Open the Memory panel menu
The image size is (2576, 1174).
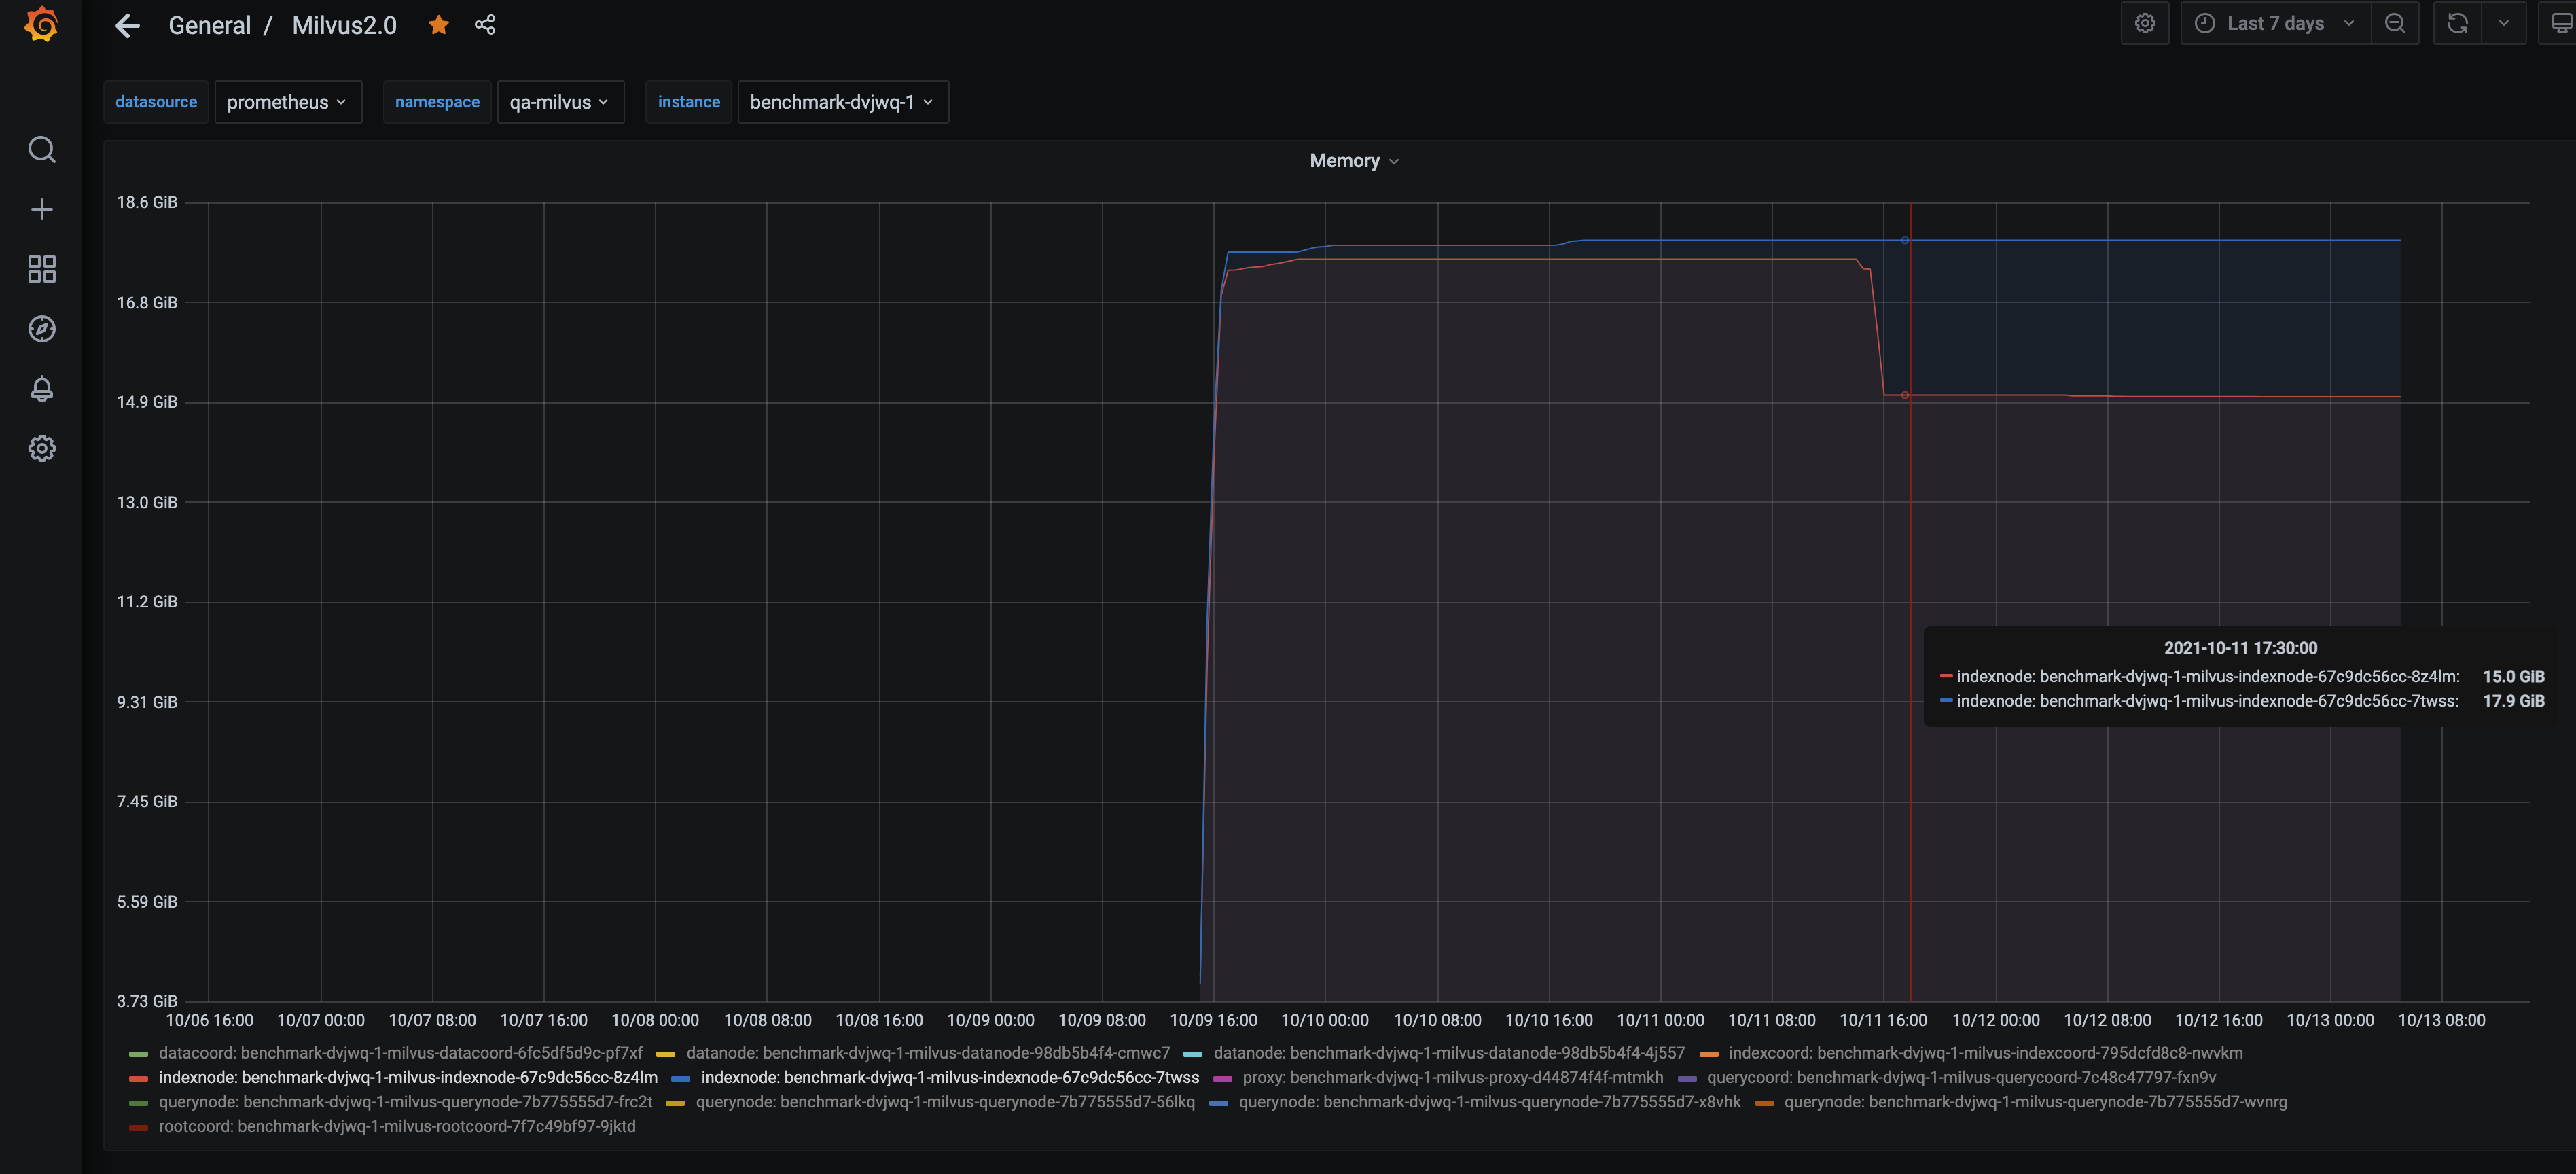[1353, 160]
